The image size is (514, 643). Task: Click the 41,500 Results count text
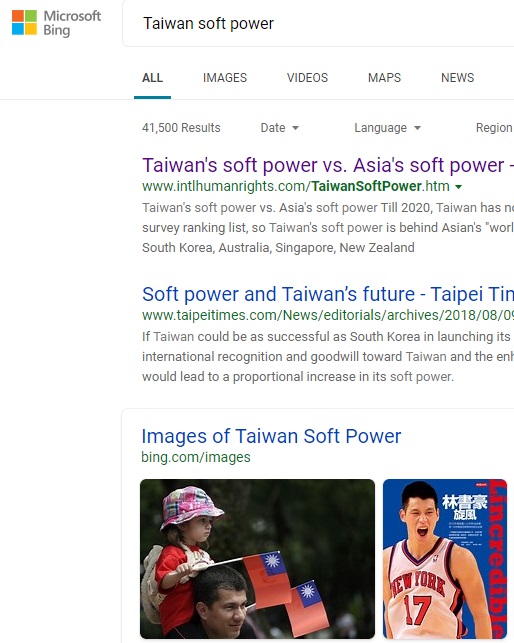[181, 128]
